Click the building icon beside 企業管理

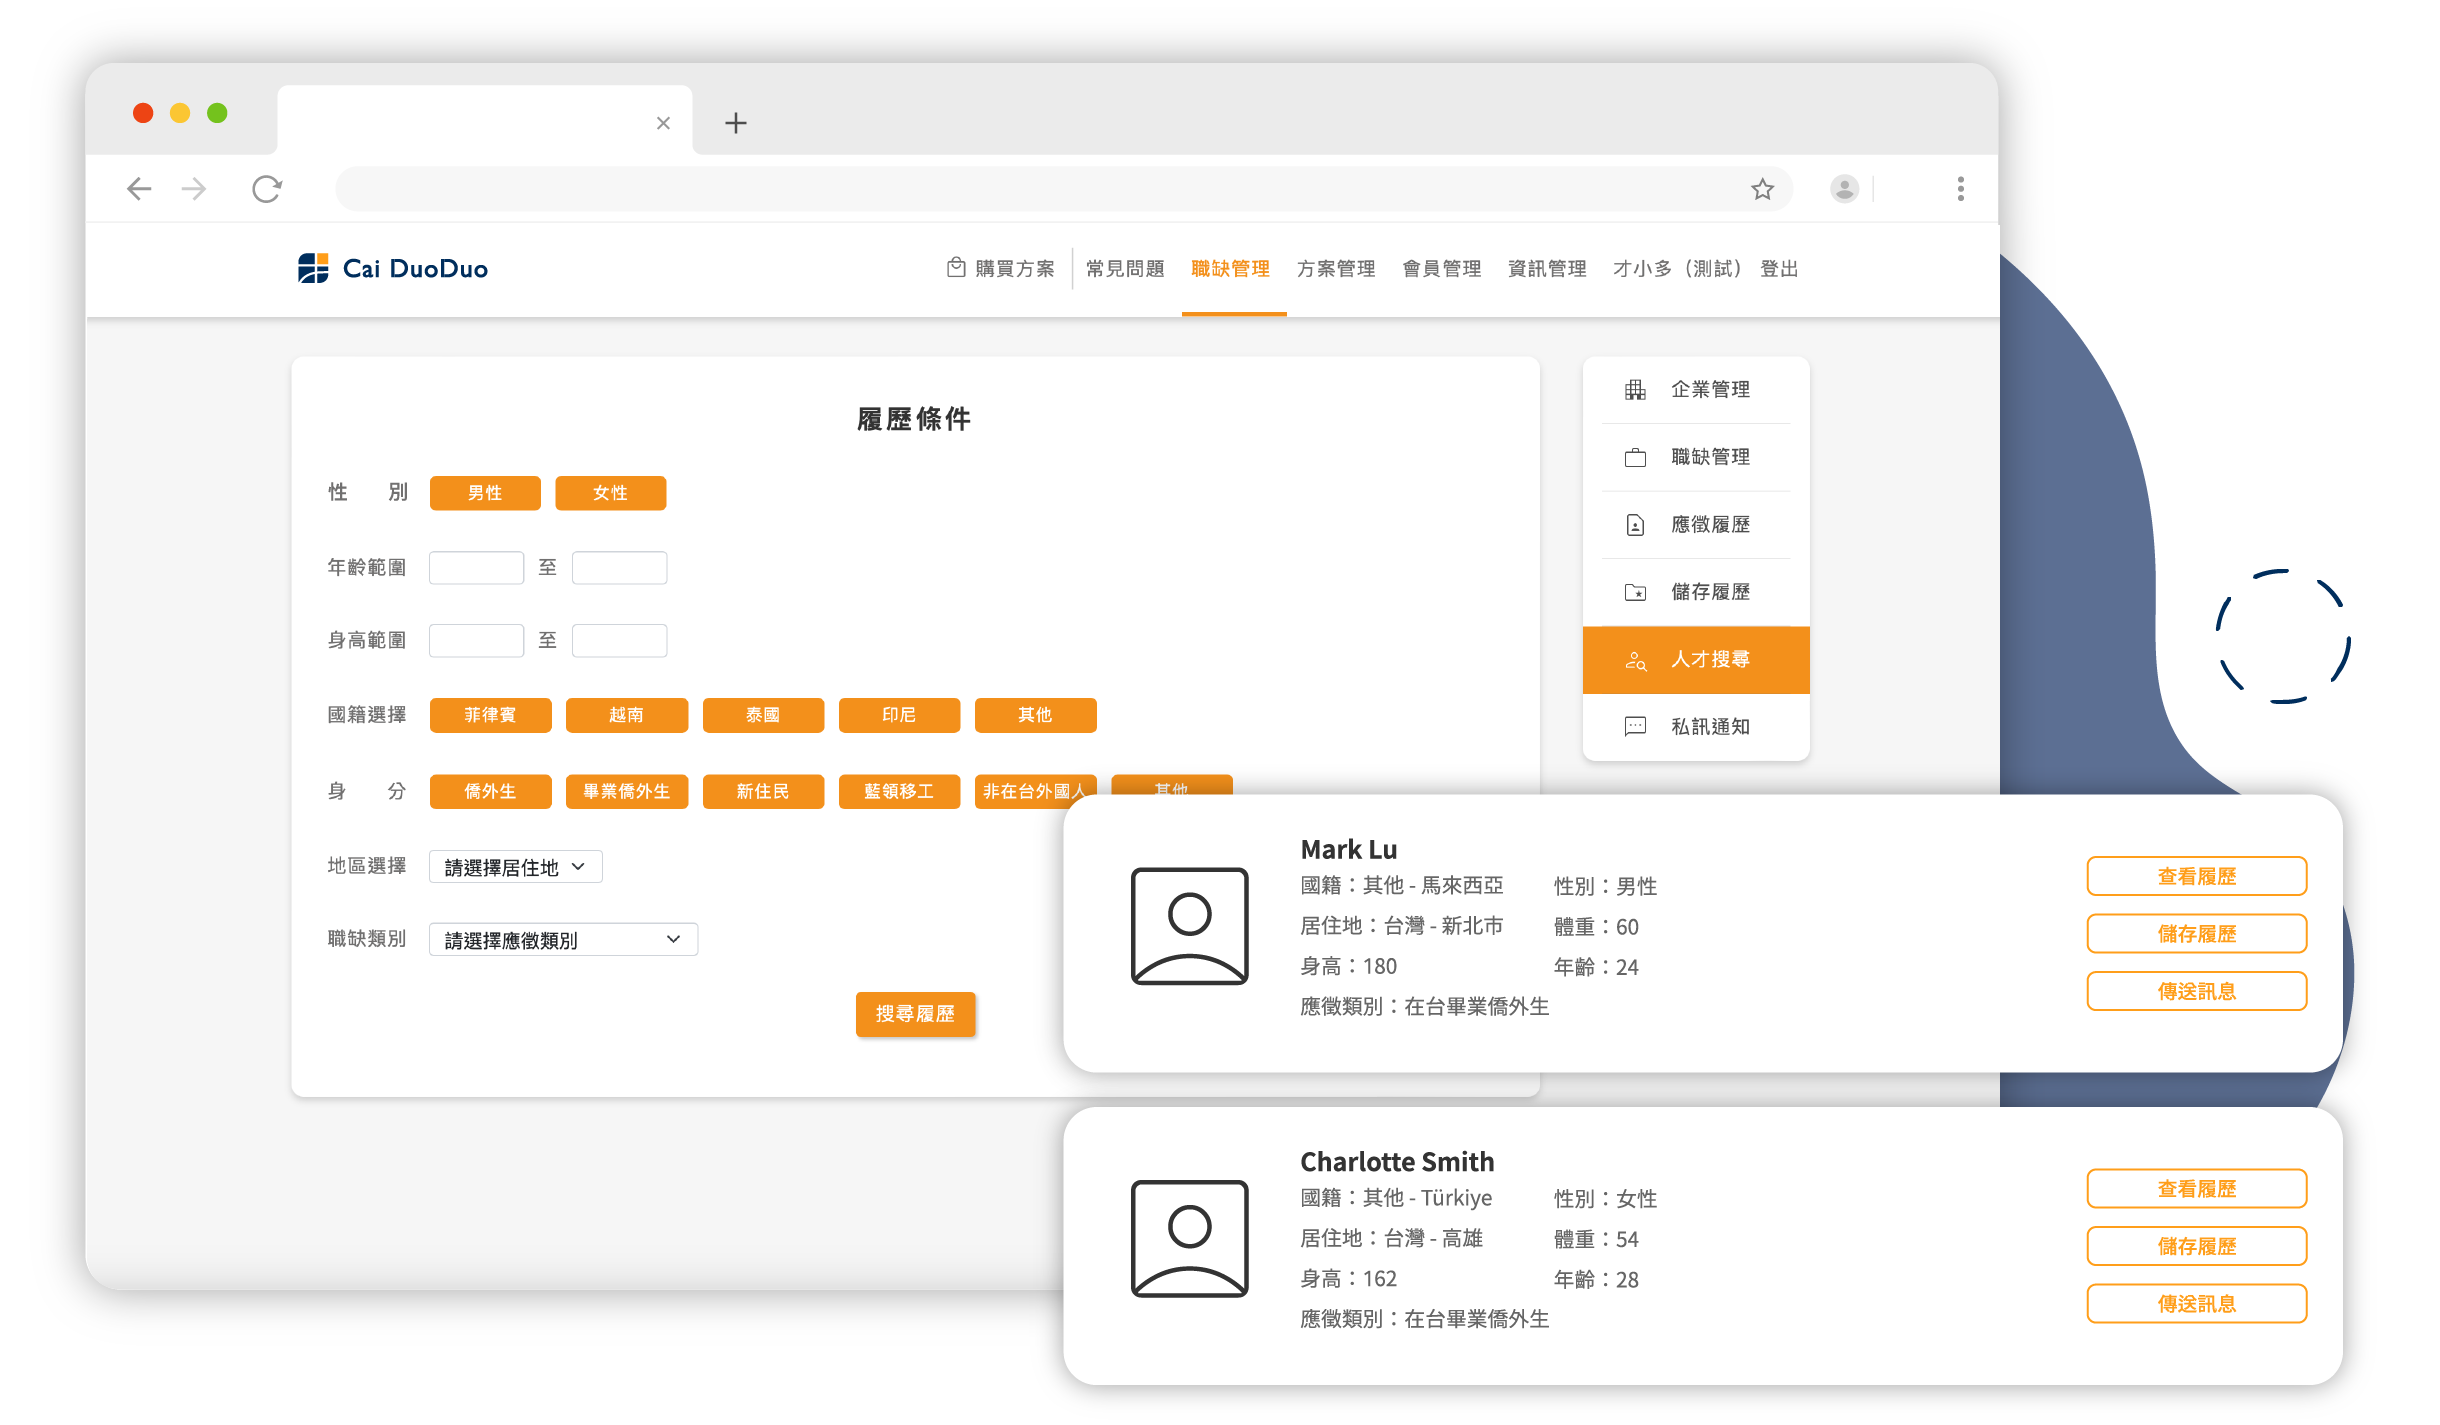click(1635, 390)
